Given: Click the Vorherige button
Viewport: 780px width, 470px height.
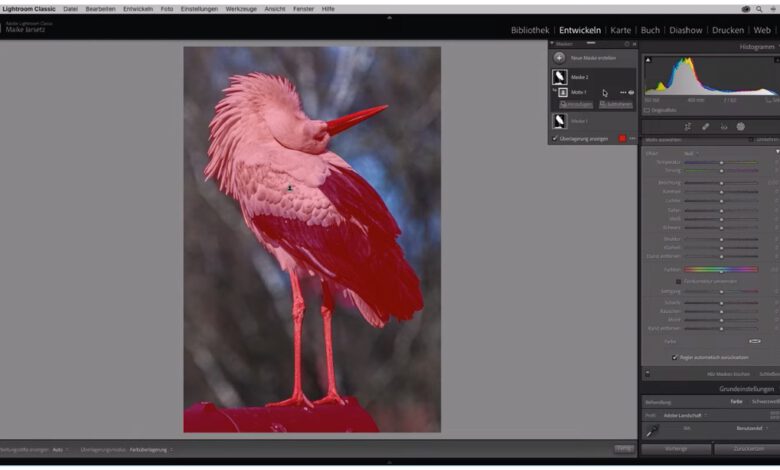Looking at the screenshot, I should [675, 450].
